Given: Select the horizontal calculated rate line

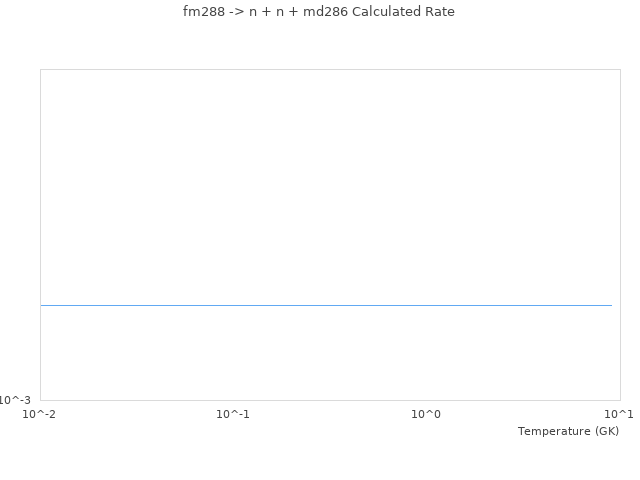Looking at the screenshot, I should [x=326, y=305].
